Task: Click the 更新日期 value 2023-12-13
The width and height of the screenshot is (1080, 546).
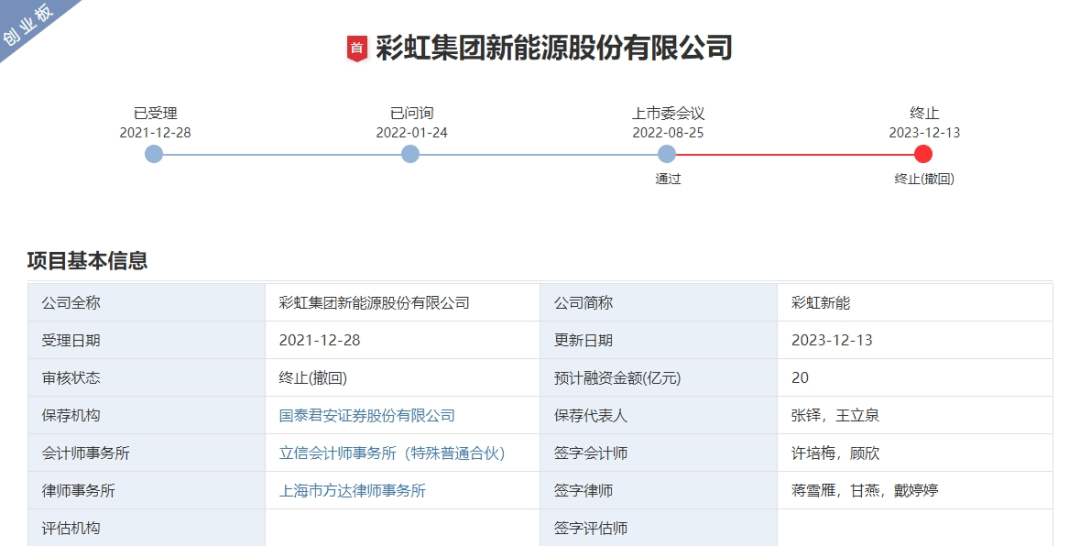Action: (915, 340)
